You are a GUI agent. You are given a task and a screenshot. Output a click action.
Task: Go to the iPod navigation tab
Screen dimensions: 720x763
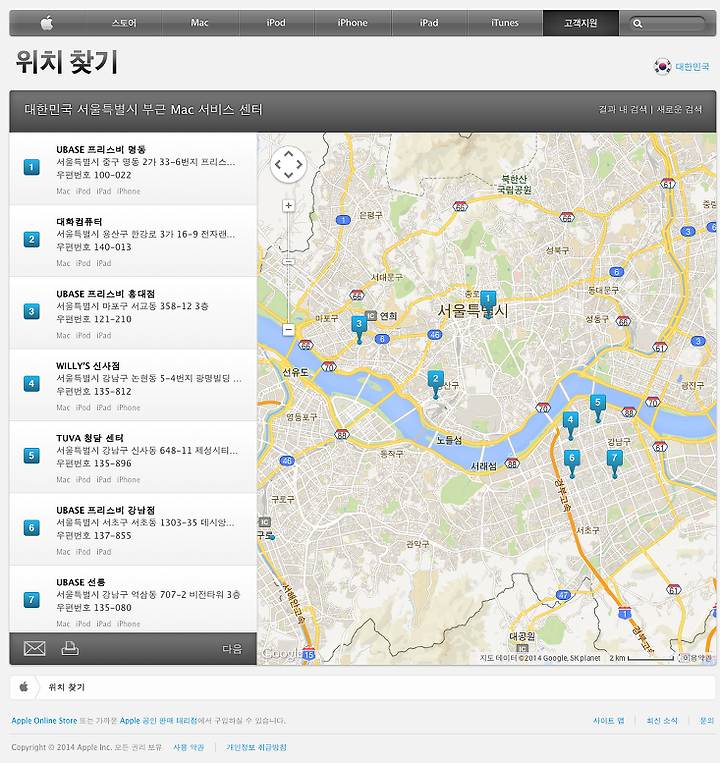coord(276,23)
